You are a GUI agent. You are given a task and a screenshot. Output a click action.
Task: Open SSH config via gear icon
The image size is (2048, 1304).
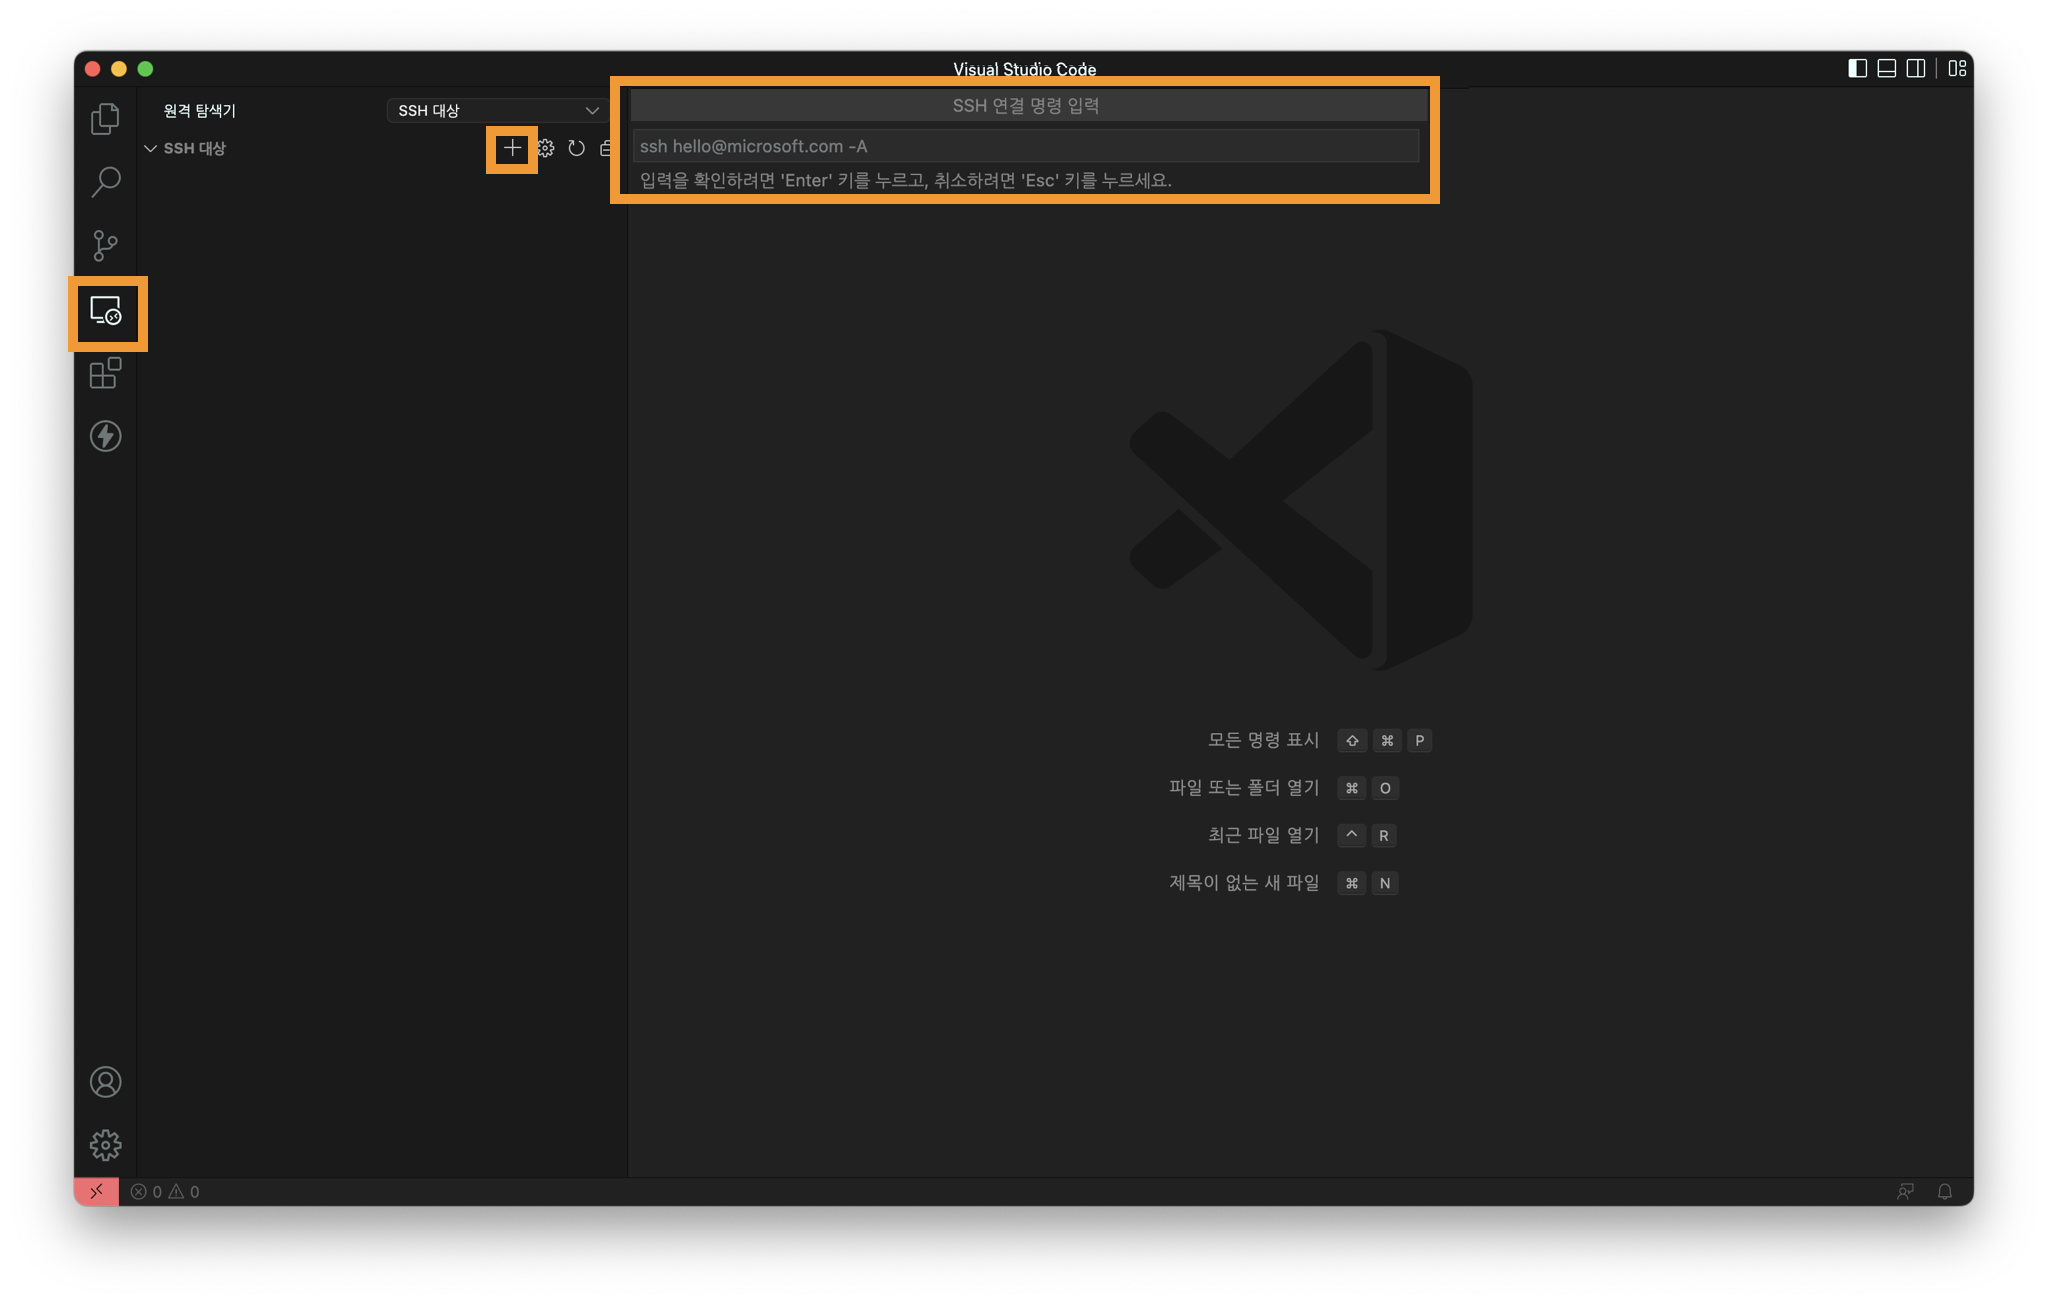[545, 148]
